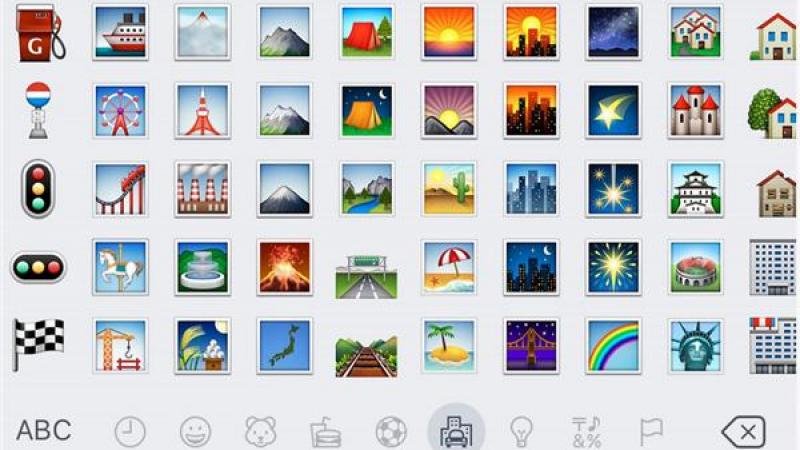This screenshot has width=800, height=450.
Task: Insert the blue daytime cityscape emoji
Action: pos(531,189)
